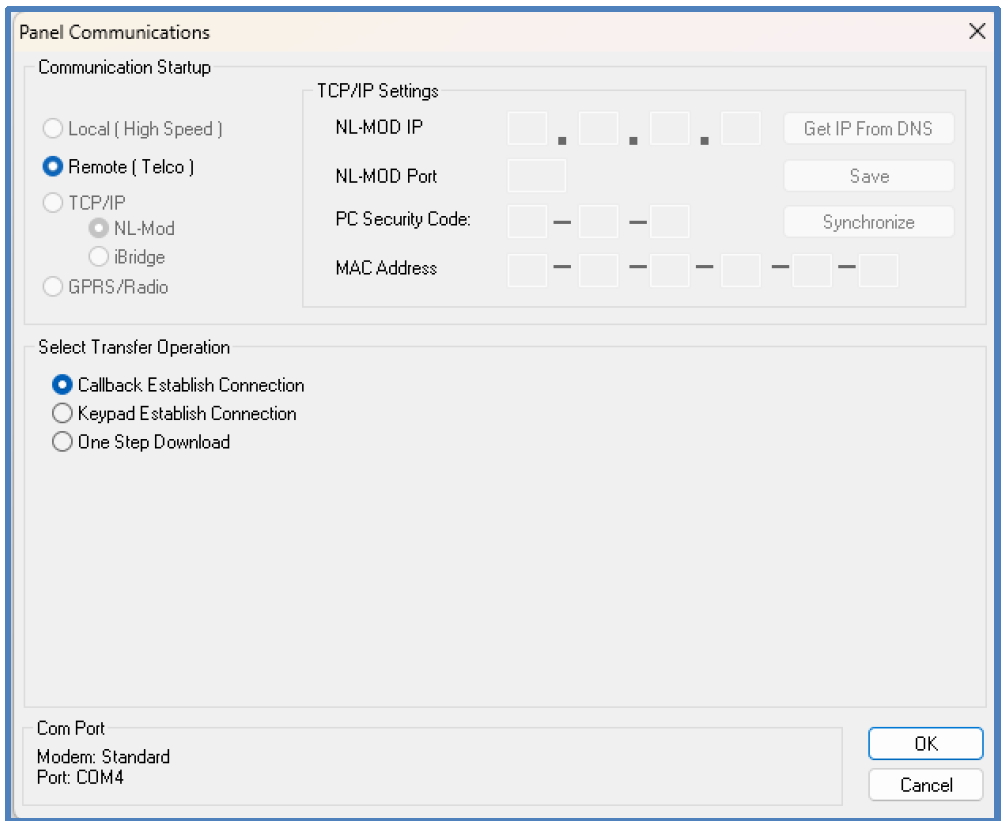
Task: Focus the NL-MOD Port input box
Action: coord(537,176)
